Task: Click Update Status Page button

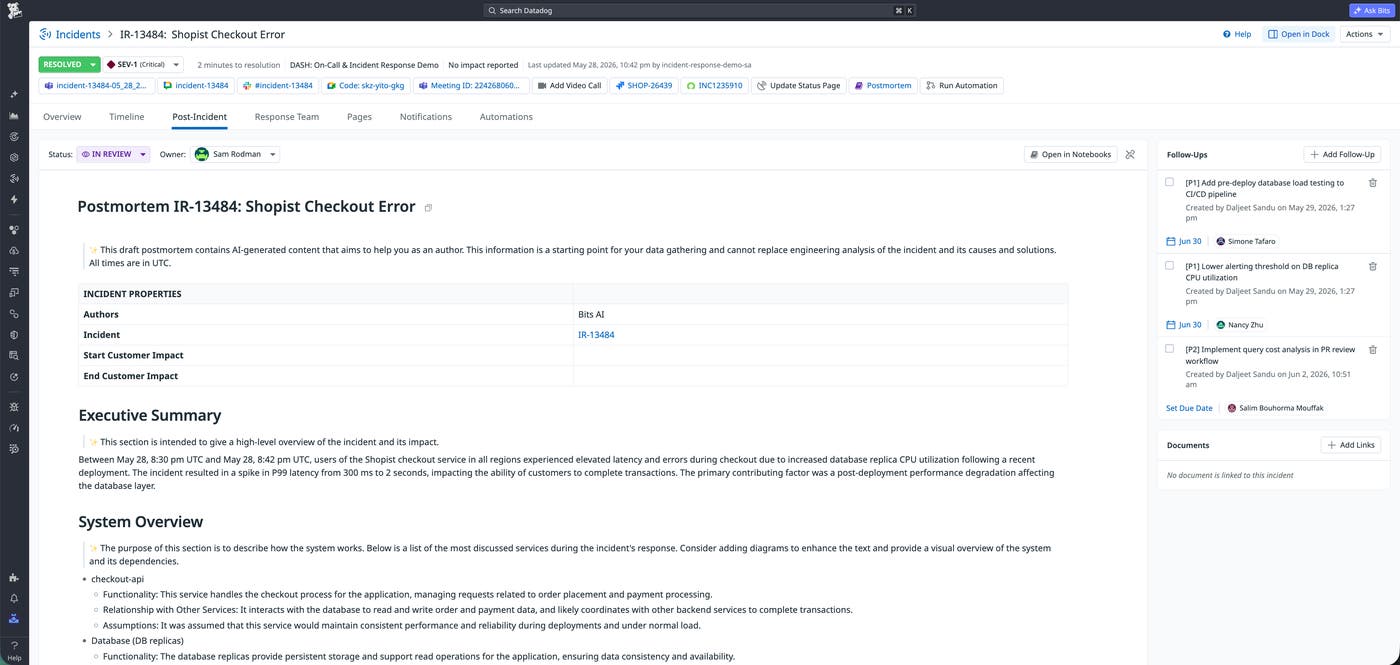Action: pos(799,86)
